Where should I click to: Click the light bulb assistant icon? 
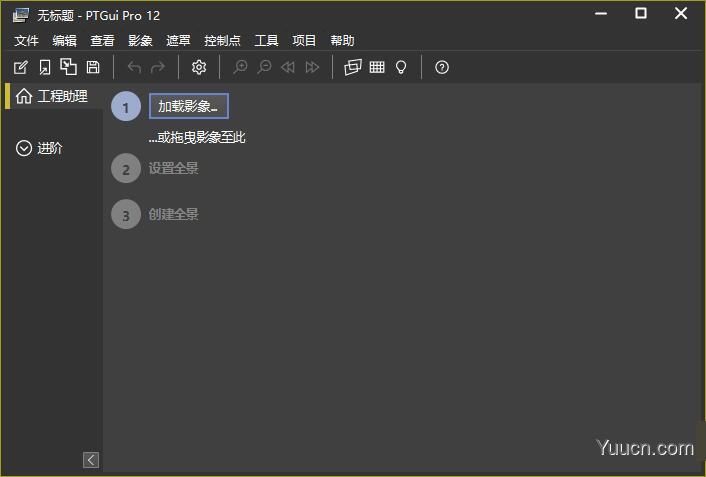coord(401,68)
